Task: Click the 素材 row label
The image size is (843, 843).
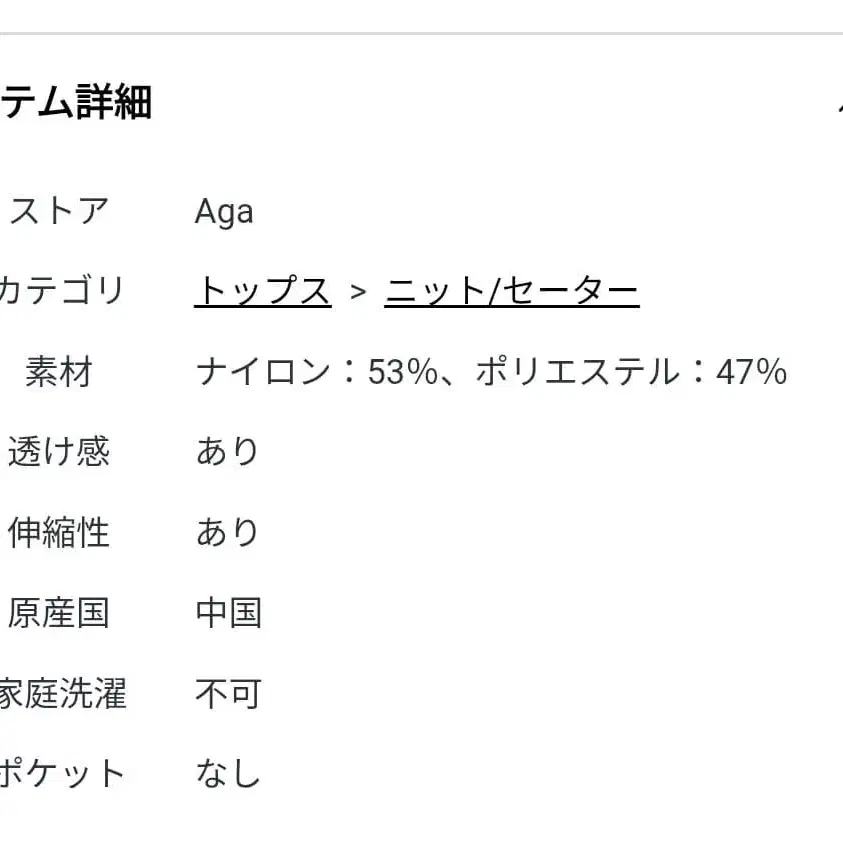Action: click(62, 371)
